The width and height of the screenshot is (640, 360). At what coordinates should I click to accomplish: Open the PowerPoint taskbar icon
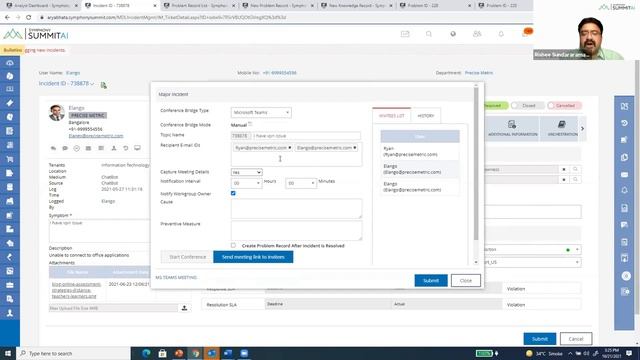point(179,353)
